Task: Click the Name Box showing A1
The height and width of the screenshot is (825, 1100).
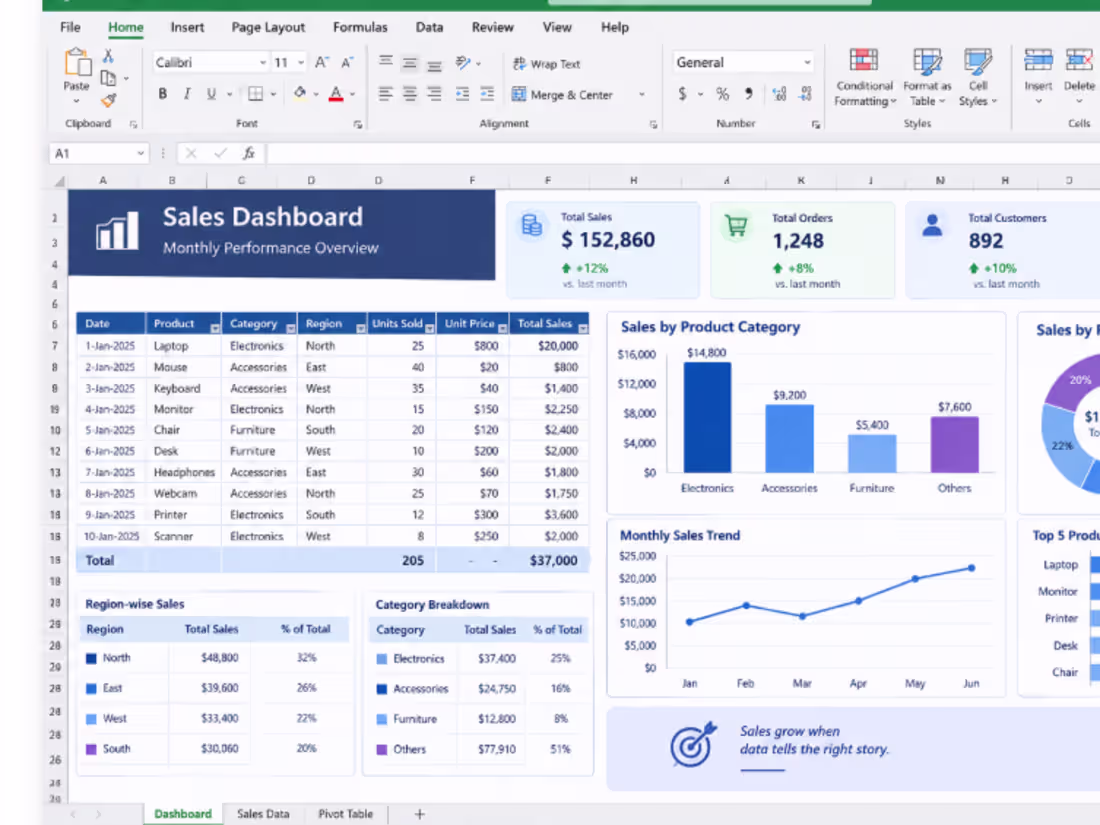Action: (x=98, y=154)
